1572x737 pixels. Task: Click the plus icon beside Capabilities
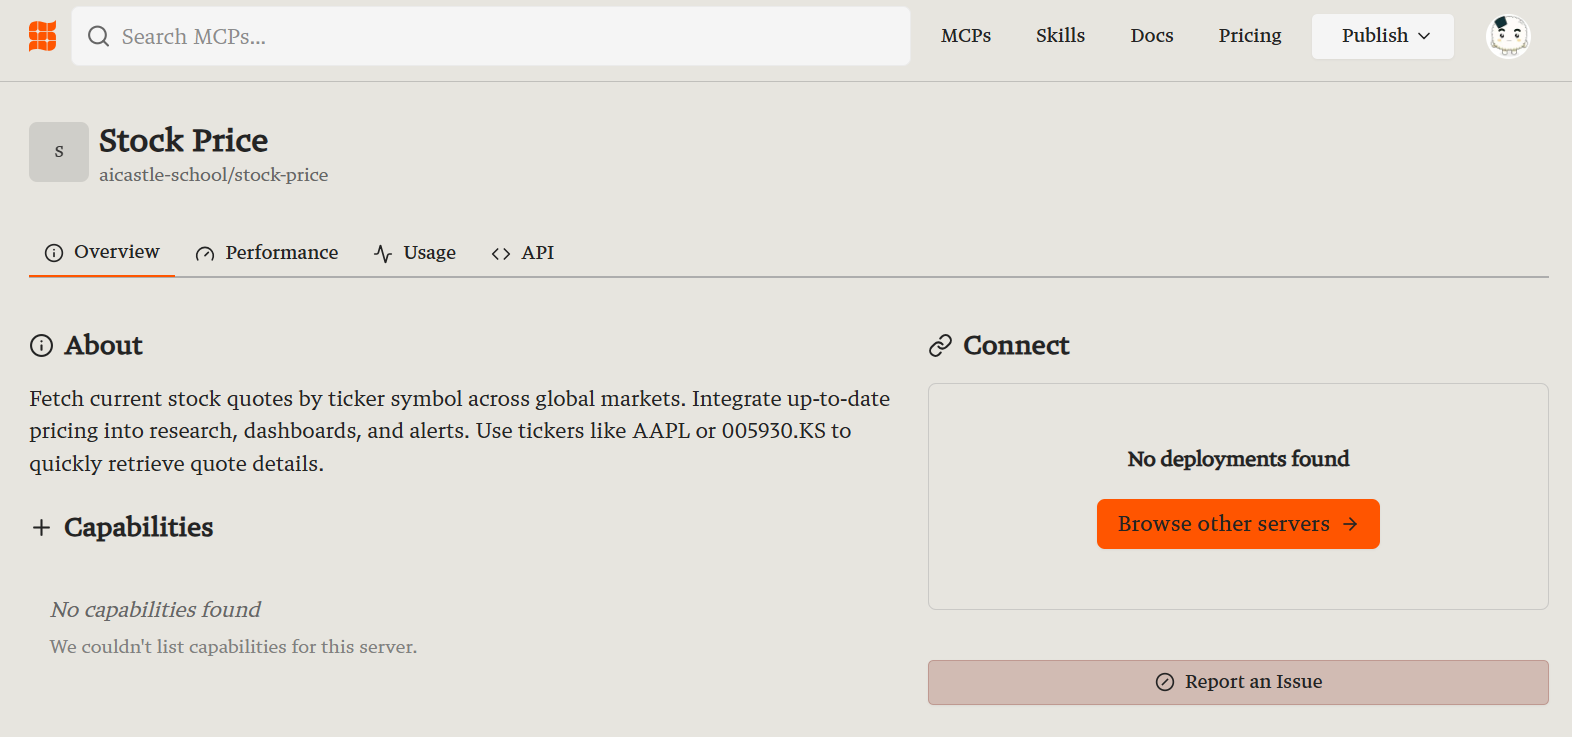pos(41,528)
